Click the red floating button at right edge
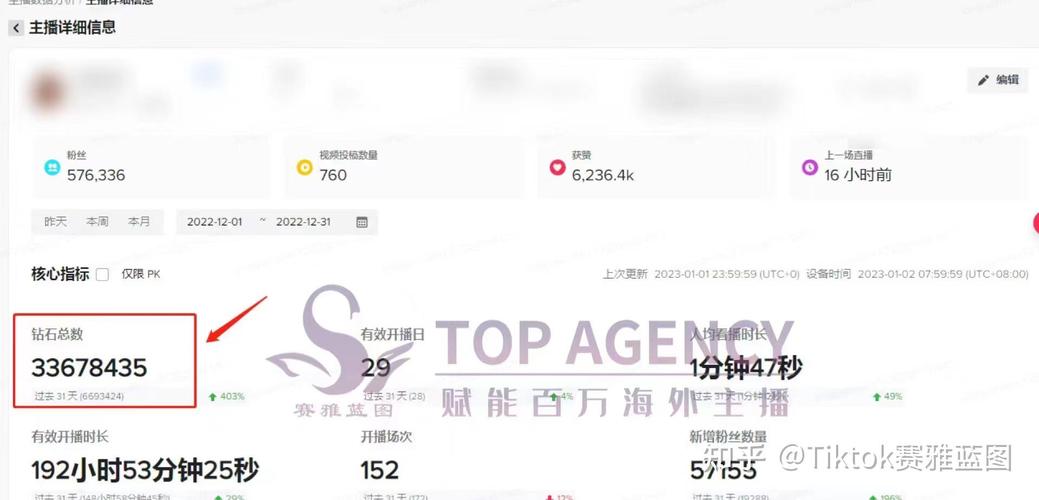Viewport: 1039px width, 500px height. [x=1035, y=223]
